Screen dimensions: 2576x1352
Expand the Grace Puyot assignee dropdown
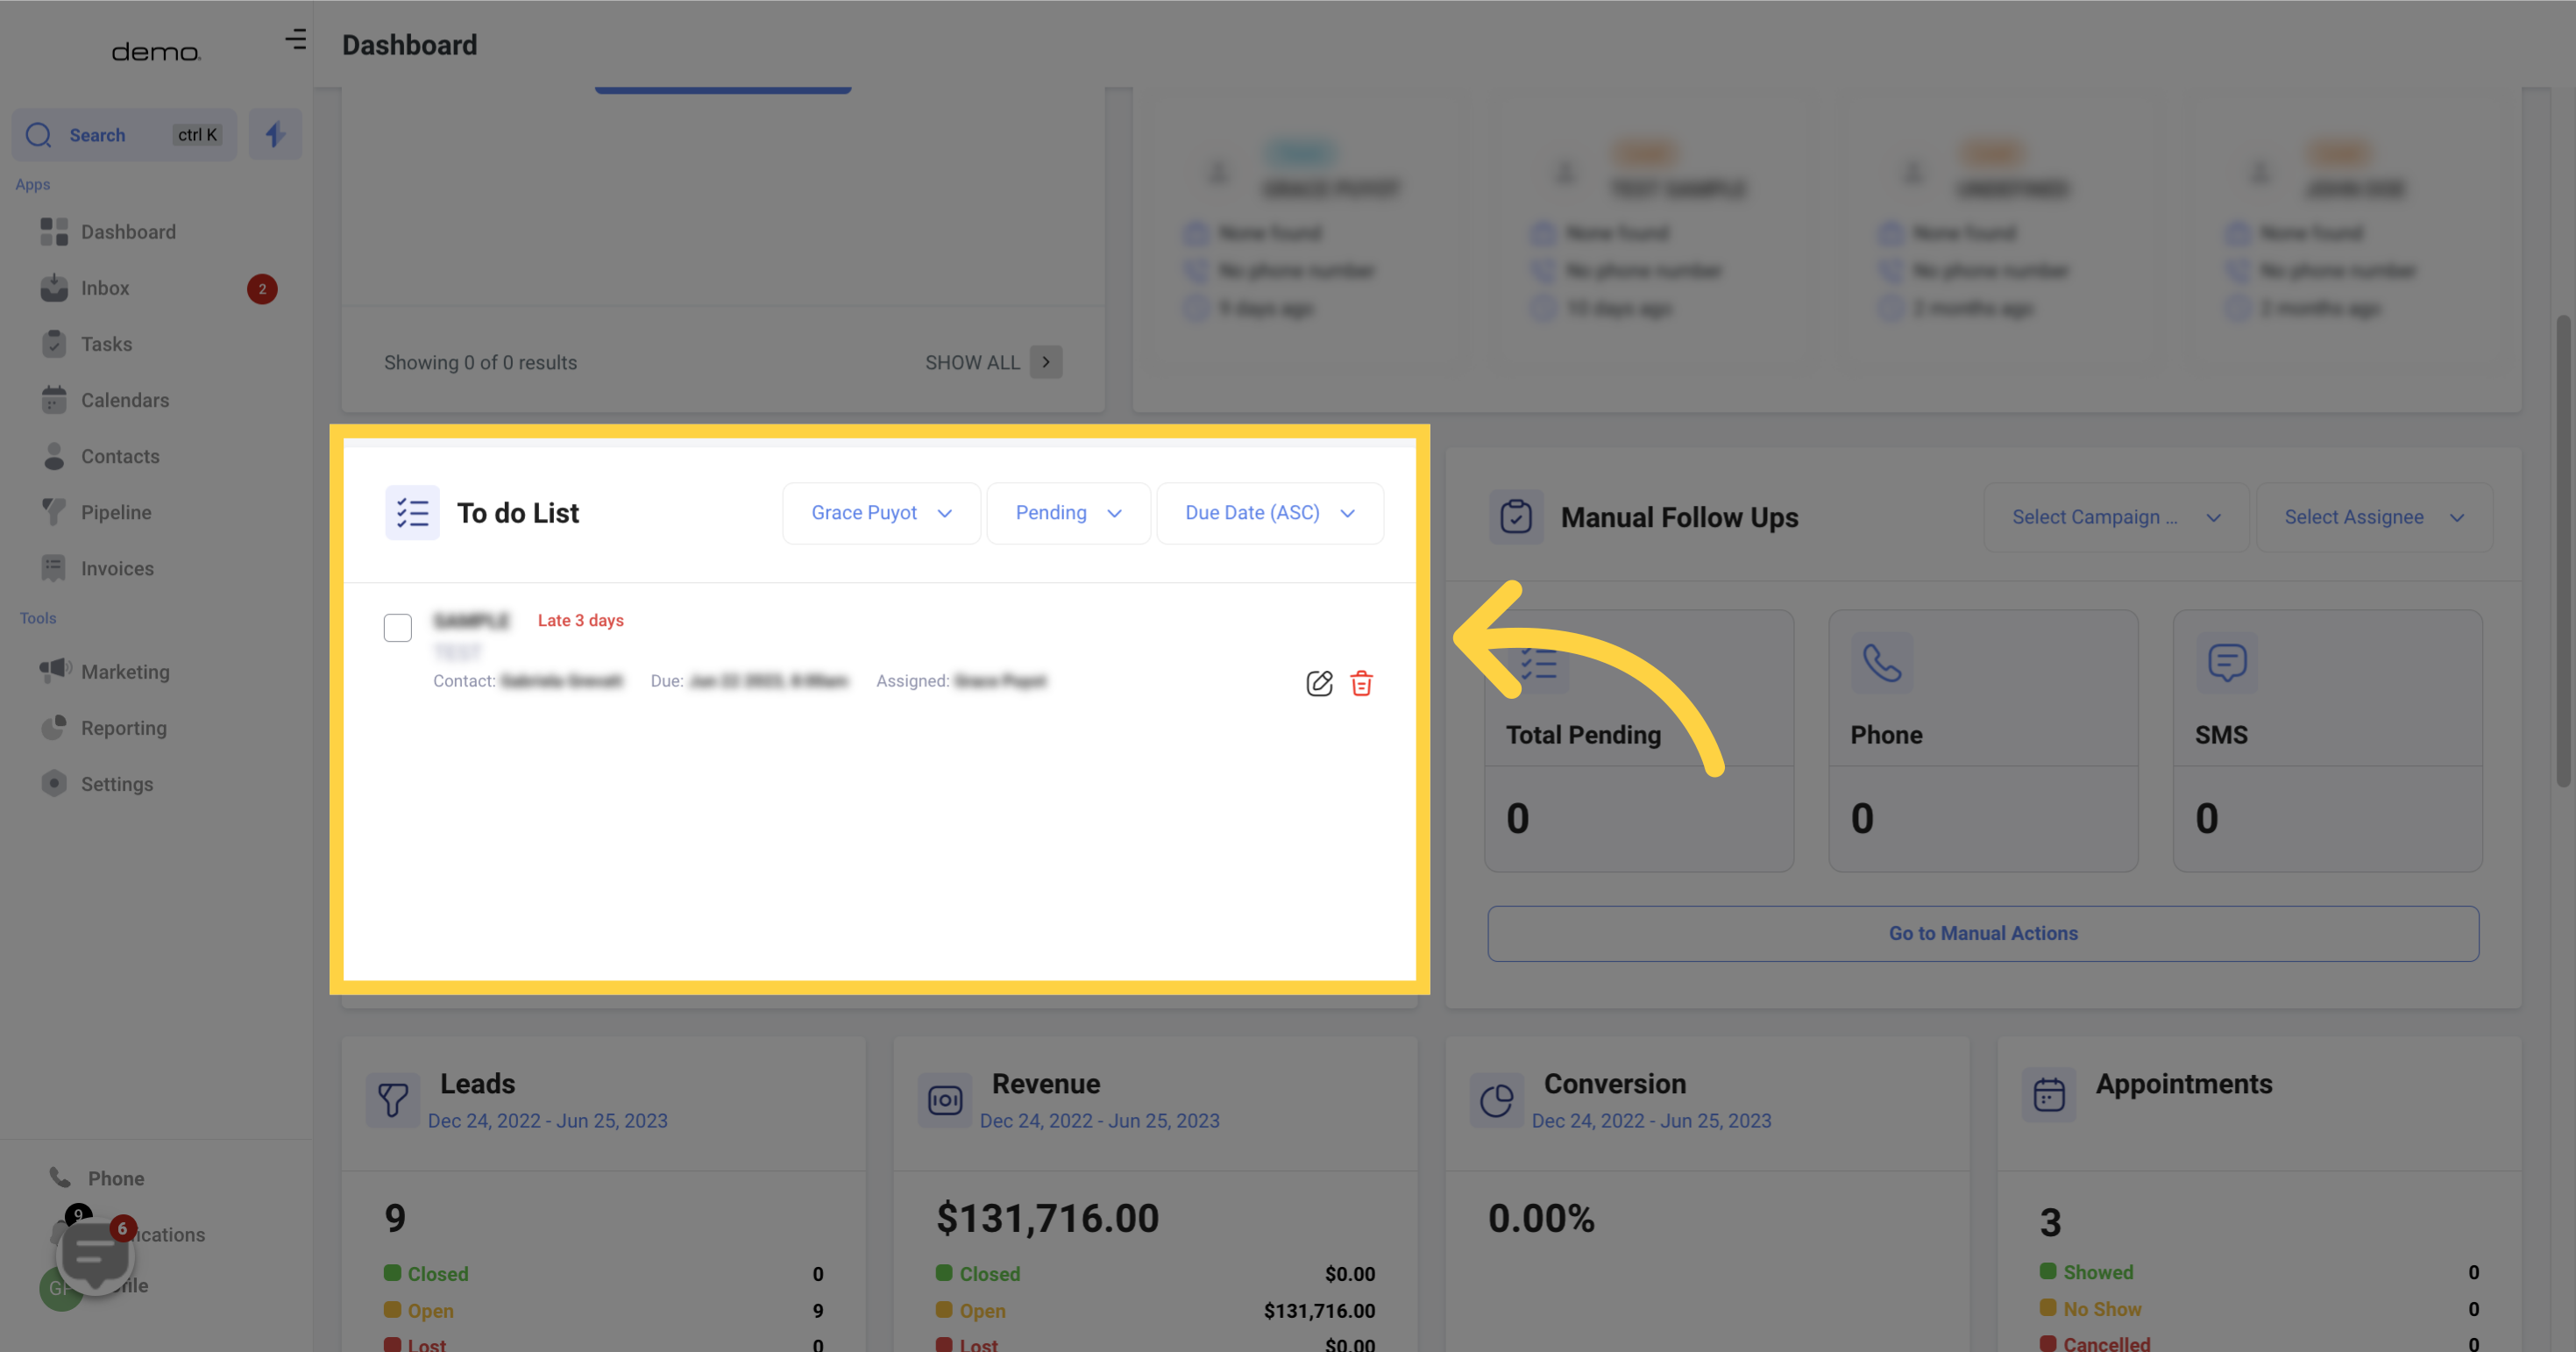tap(879, 513)
